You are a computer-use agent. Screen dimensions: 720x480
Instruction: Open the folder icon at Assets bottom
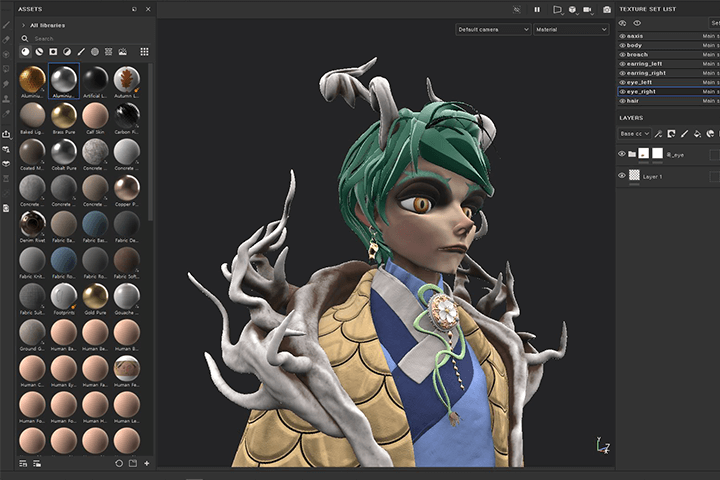pyautogui.click(x=133, y=463)
